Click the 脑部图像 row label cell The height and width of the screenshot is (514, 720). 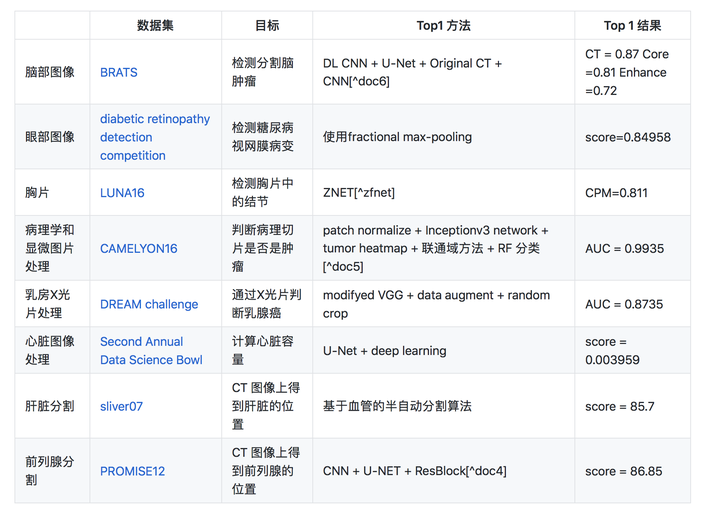tap(50, 72)
